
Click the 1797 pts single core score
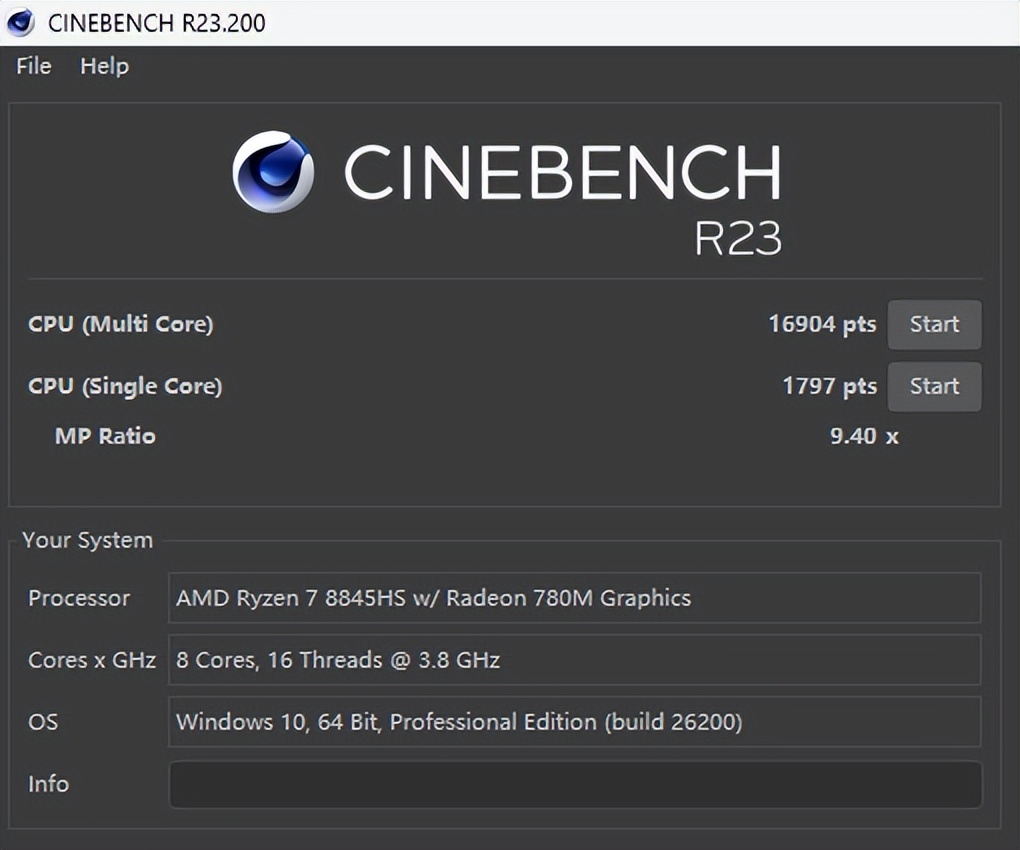[829, 386]
